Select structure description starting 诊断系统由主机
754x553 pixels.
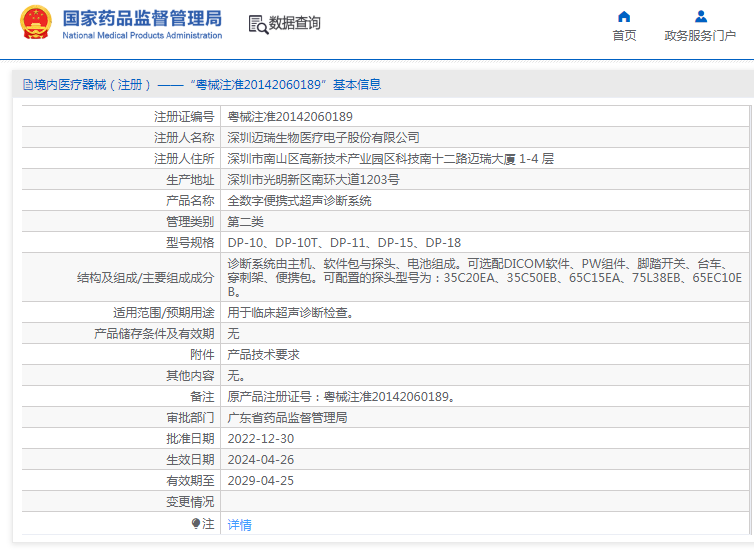click(x=485, y=277)
